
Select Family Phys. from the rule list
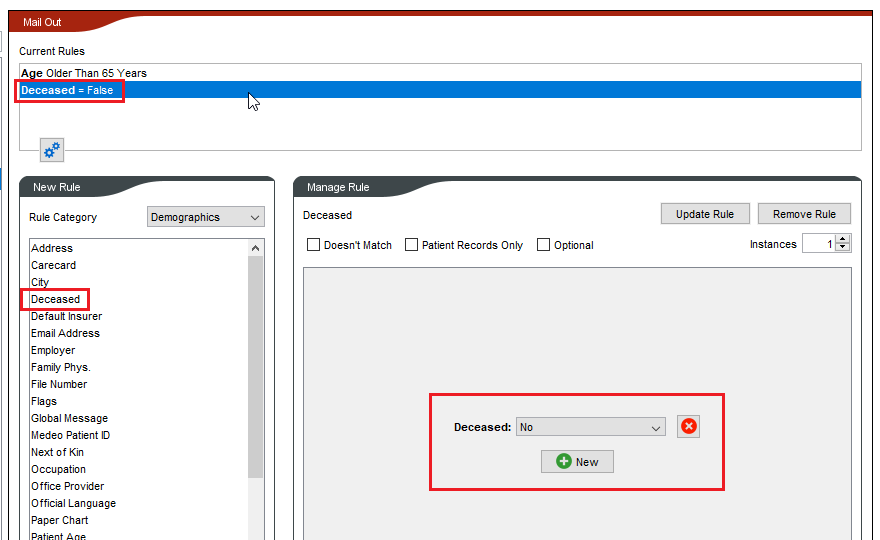pos(60,367)
